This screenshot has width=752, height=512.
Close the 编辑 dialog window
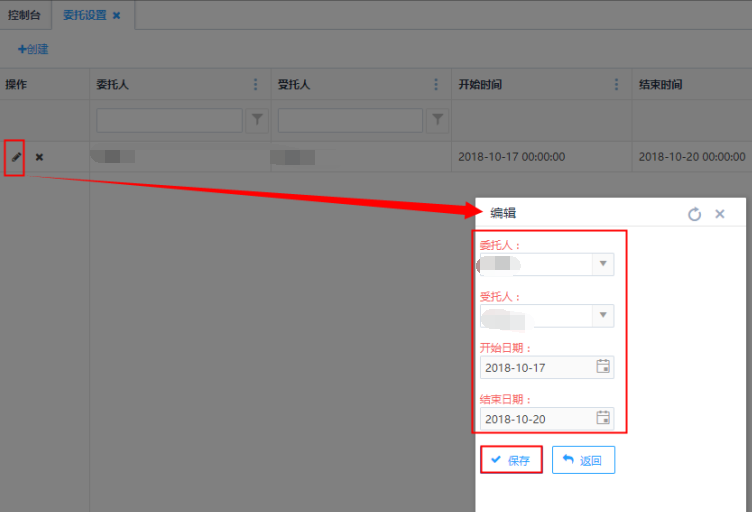tap(720, 214)
